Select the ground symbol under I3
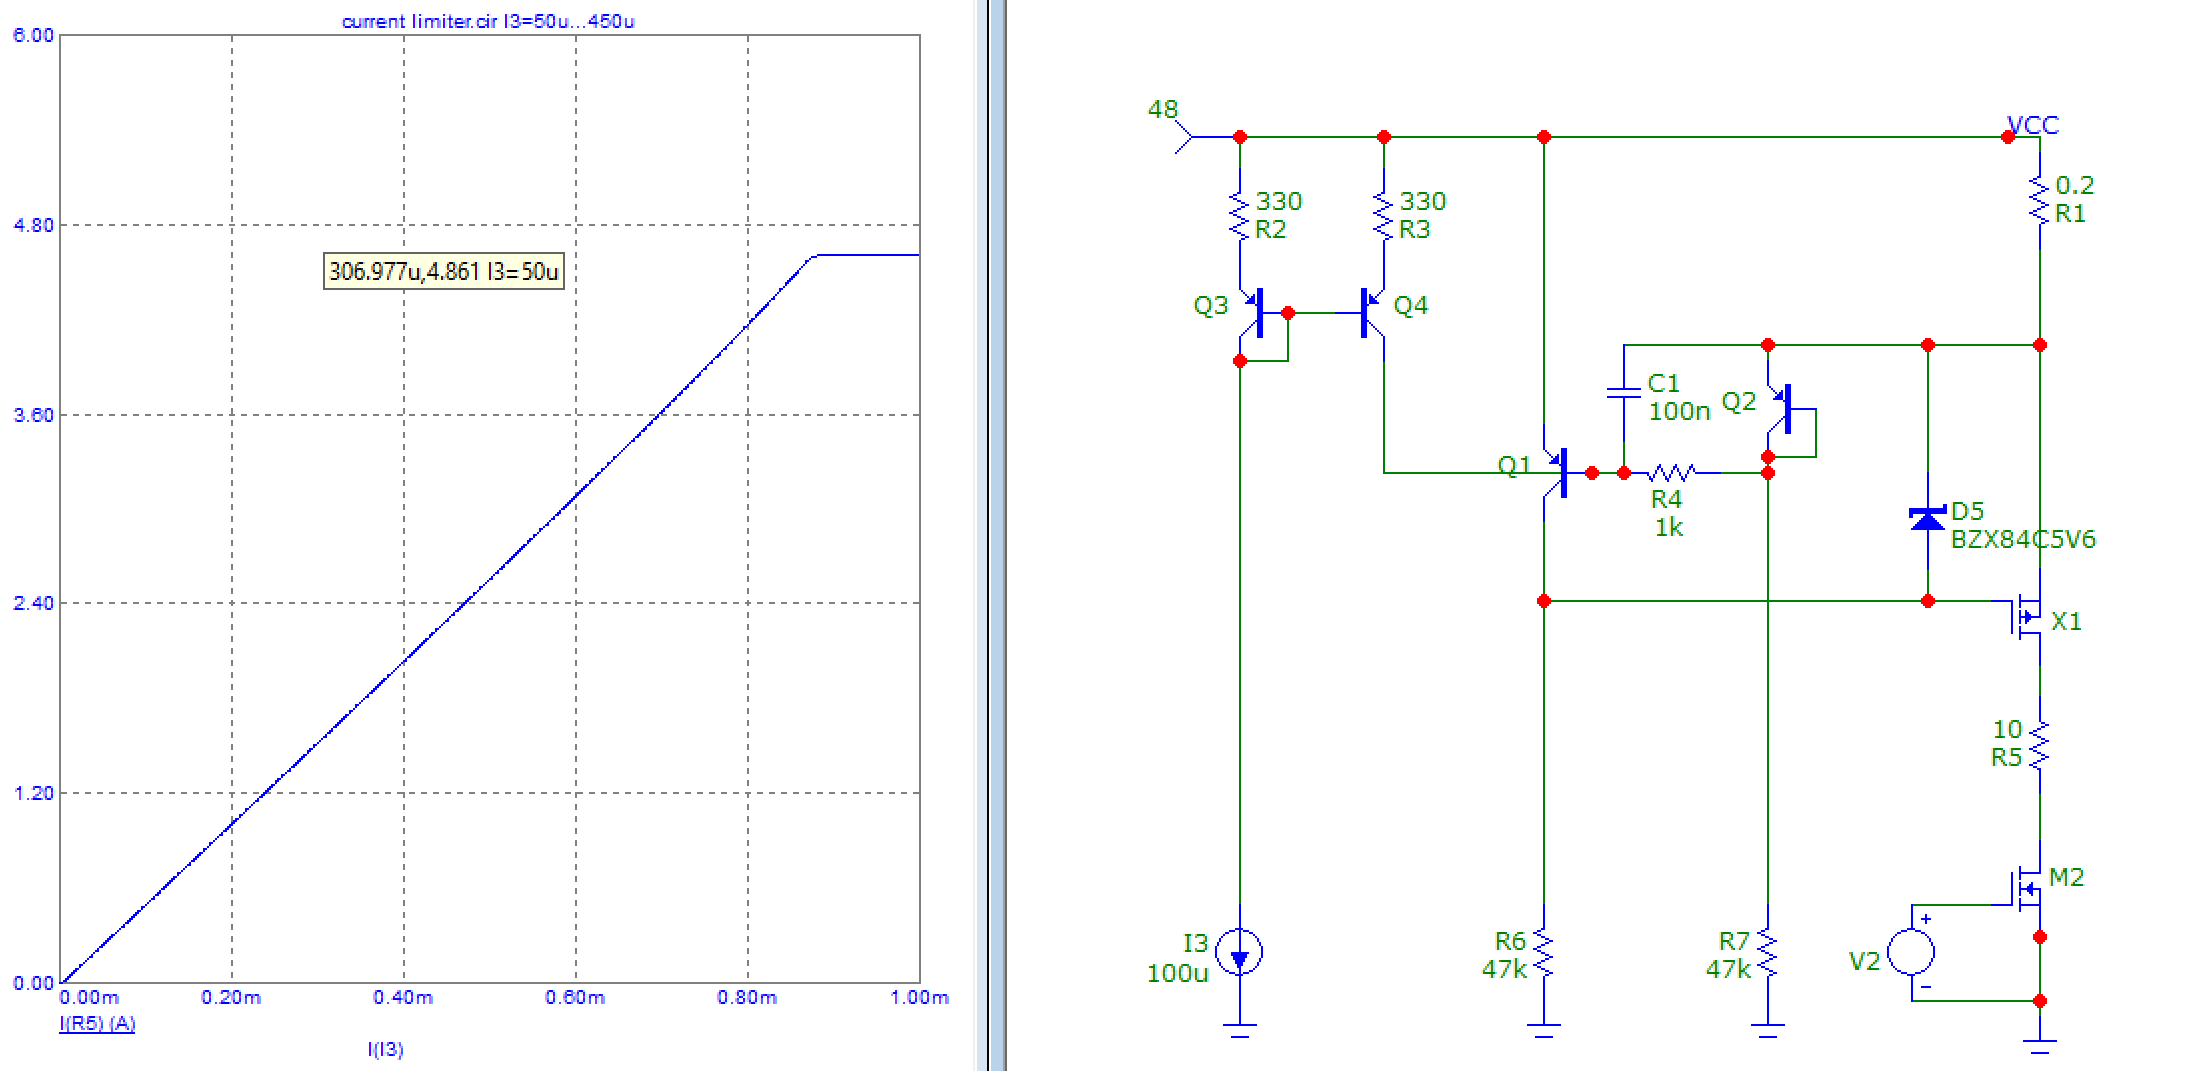Viewport: 2187px width, 1071px height. pos(1240,1031)
